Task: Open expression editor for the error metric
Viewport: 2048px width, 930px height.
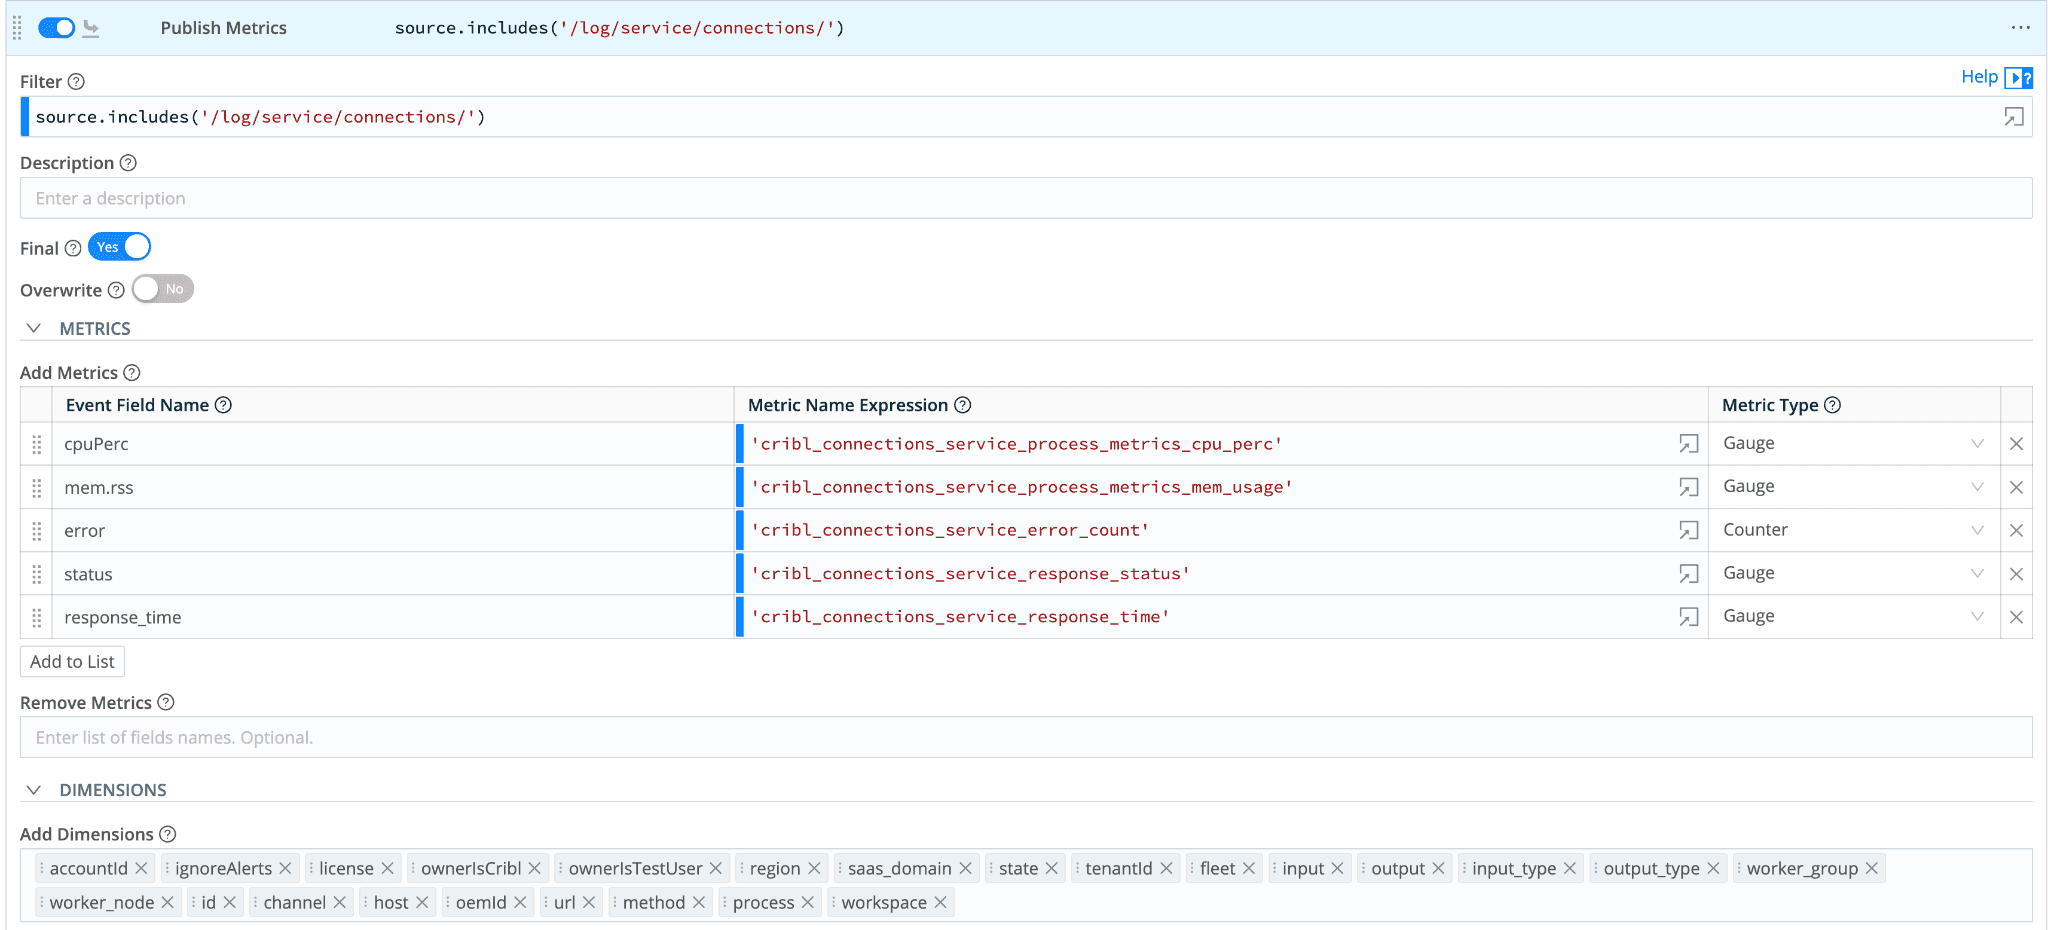Action: 1688,530
